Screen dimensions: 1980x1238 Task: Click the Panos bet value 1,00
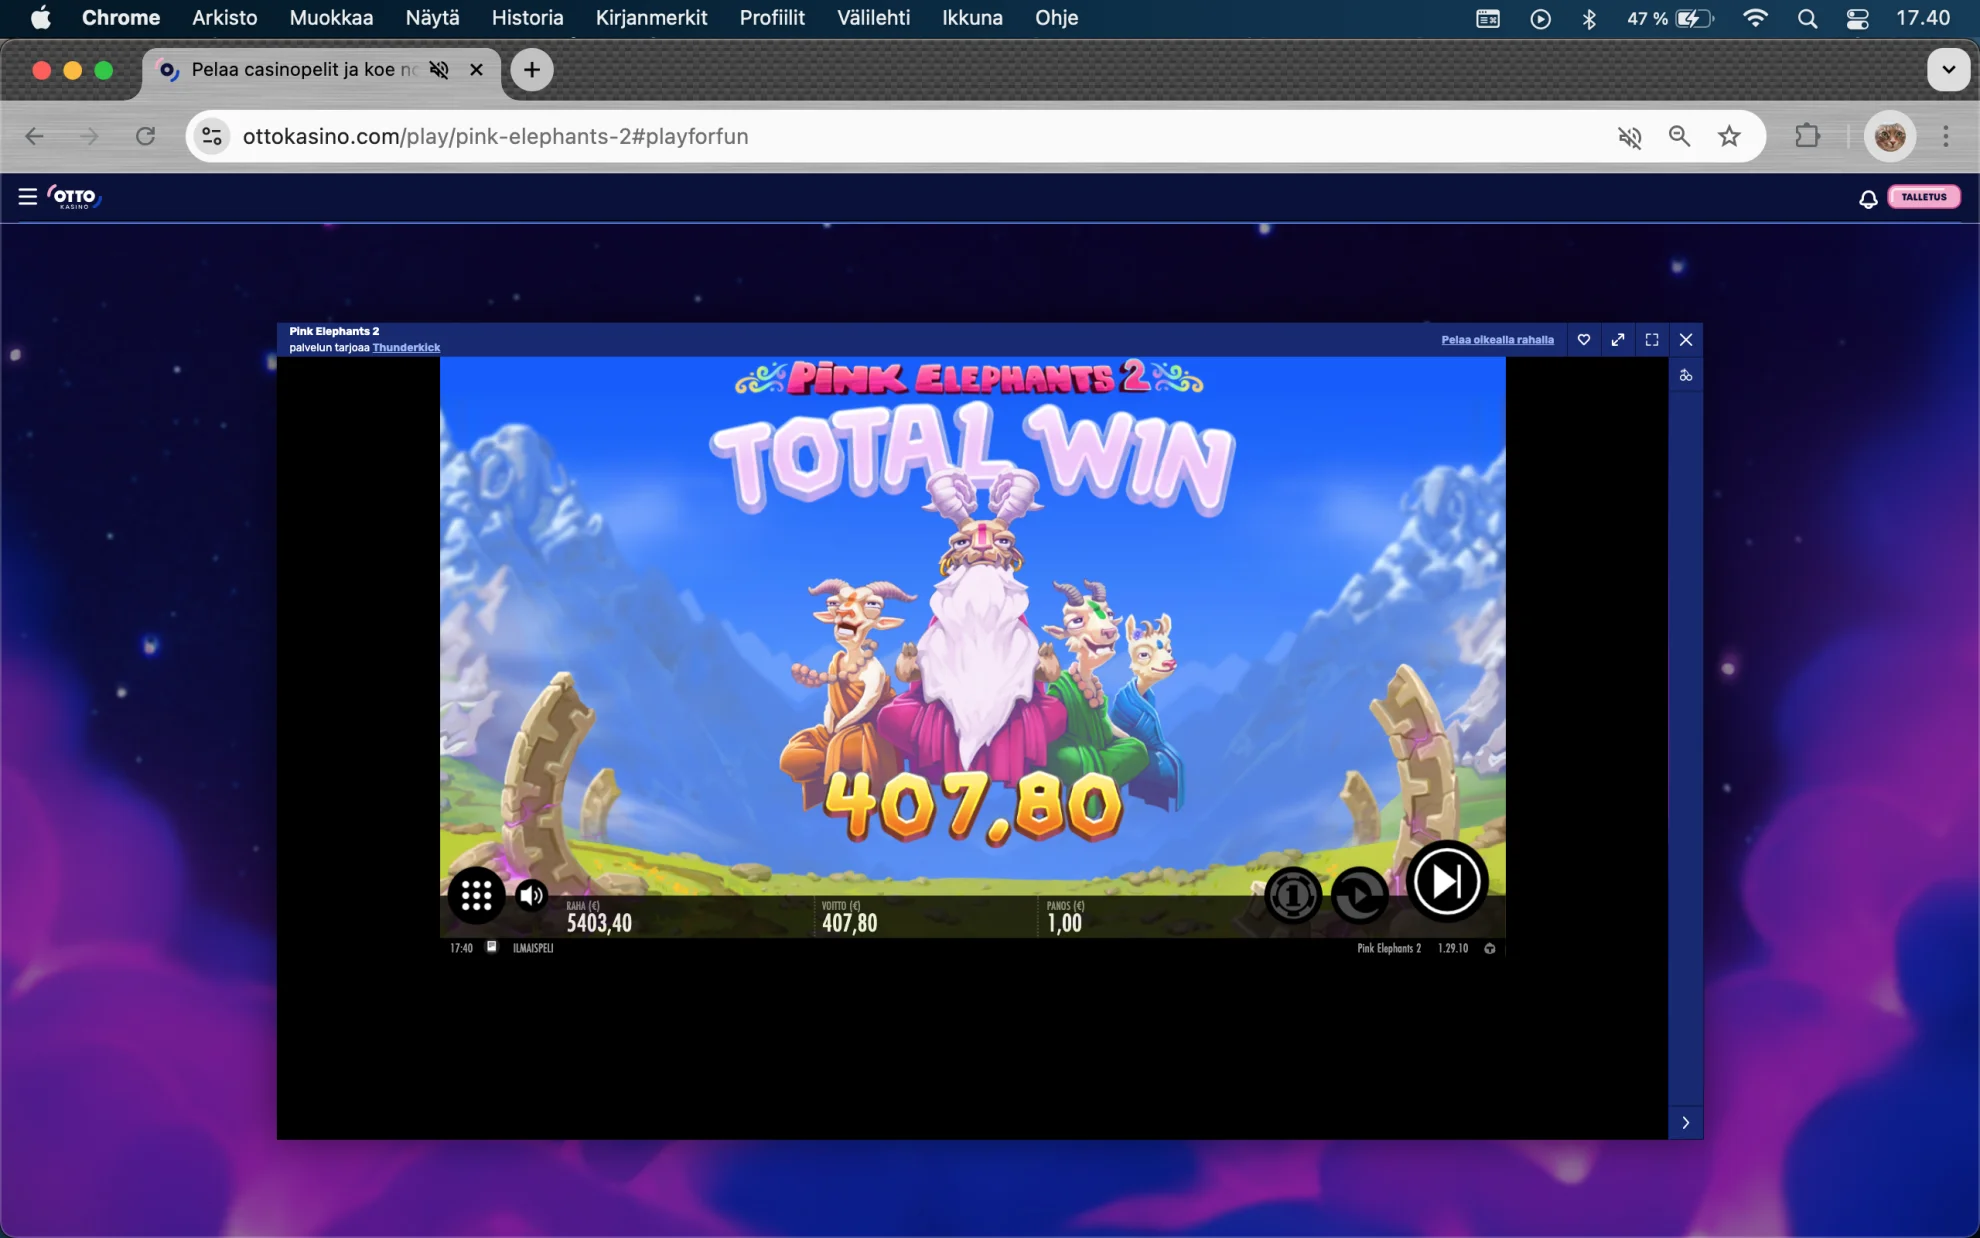1064,923
